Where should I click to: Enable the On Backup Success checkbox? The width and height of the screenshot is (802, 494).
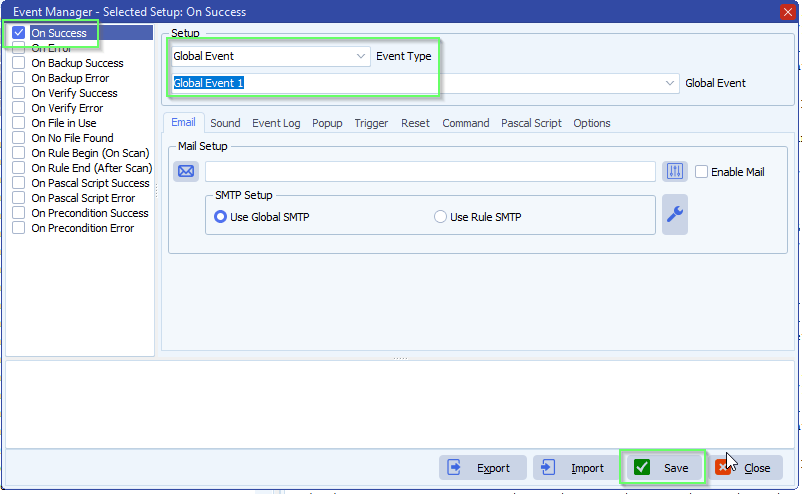click(18, 63)
